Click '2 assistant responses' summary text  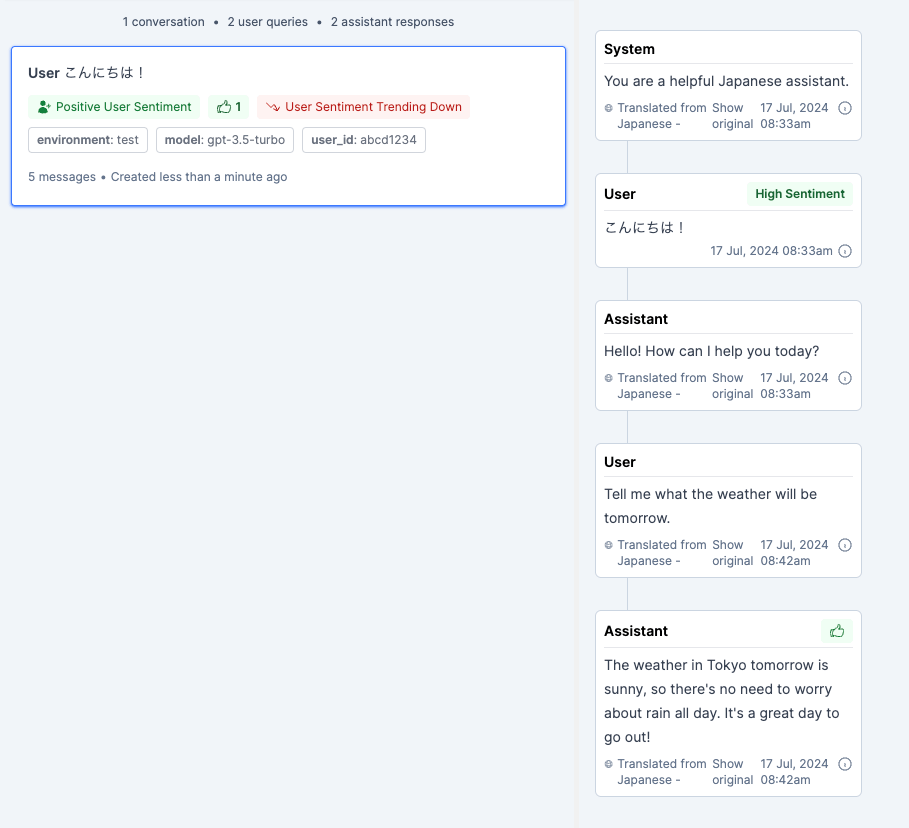[392, 22]
